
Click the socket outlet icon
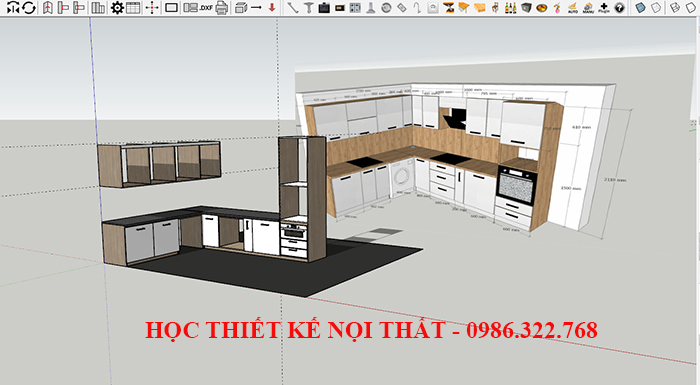[x=433, y=7]
